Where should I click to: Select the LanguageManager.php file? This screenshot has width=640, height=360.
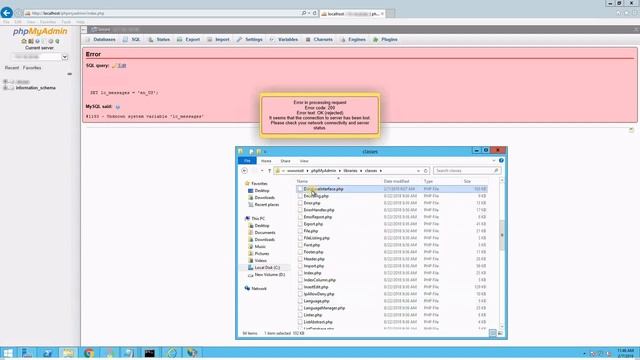pos(324,308)
